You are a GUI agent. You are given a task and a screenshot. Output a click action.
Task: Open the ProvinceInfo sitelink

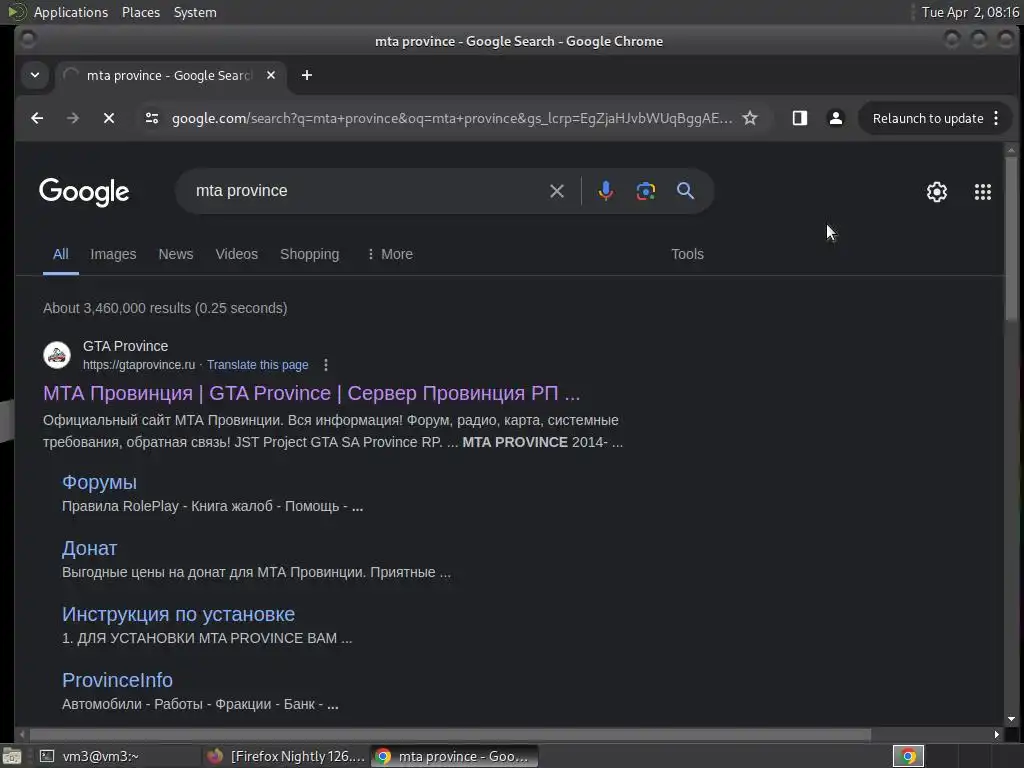click(x=118, y=680)
